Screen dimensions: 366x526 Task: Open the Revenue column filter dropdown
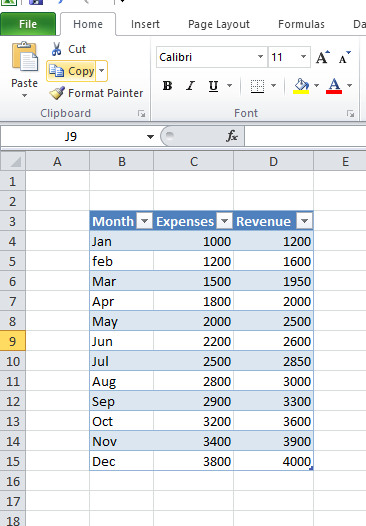point(304,221)
